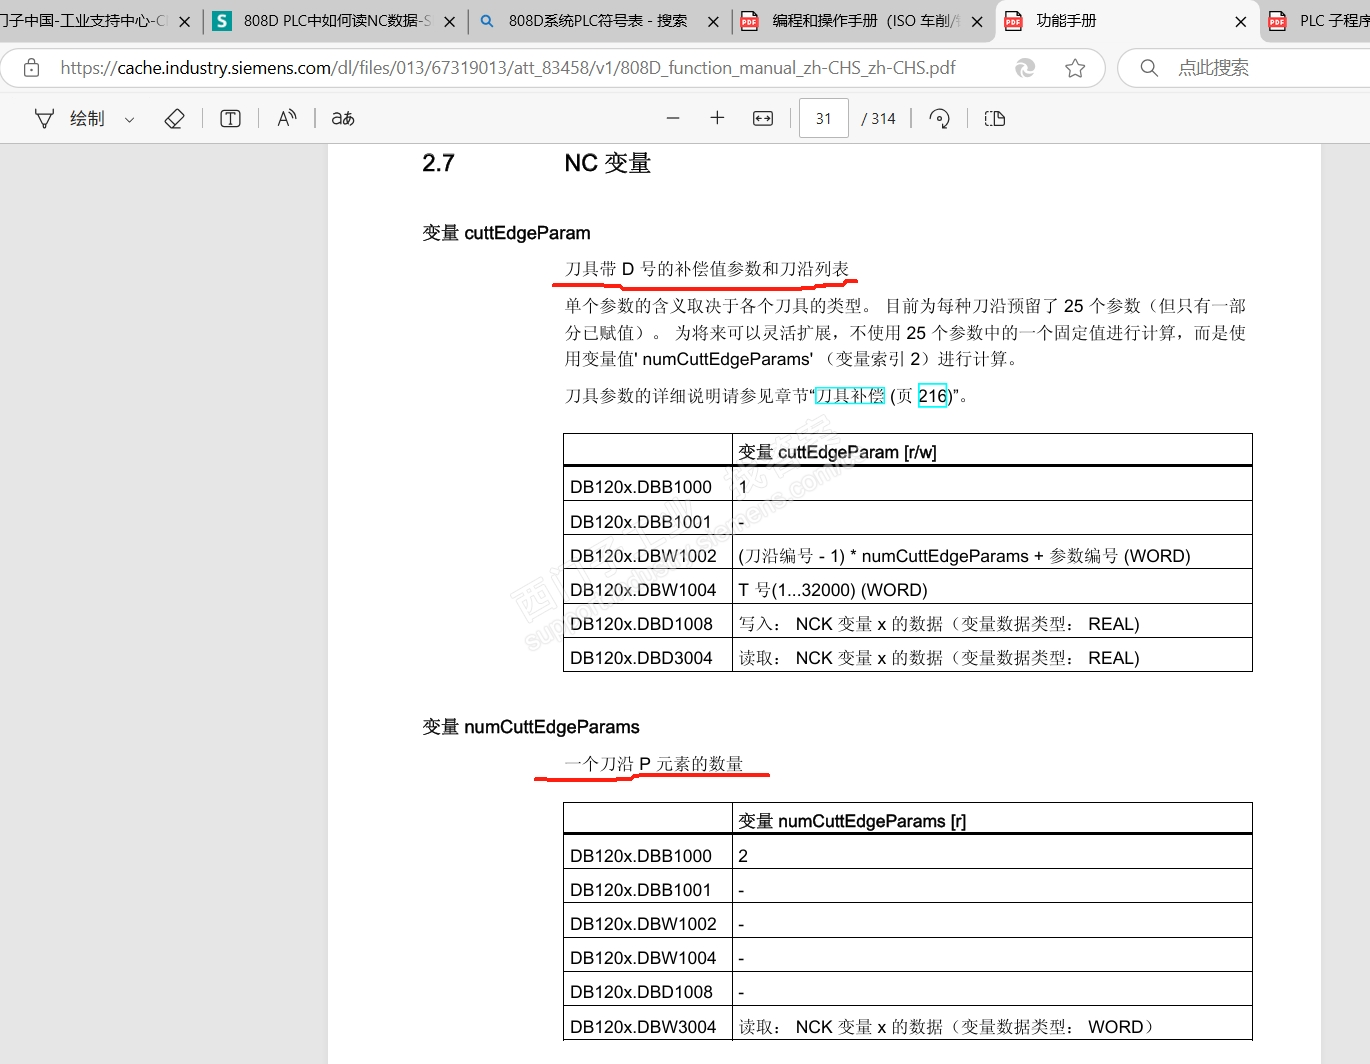Image resolution: width=1370 pixels, height=1064 pixels.
Task: Click the cell containing numCuttEdgeParams + 参数编号 (WORD)
Action: [992, 553]
